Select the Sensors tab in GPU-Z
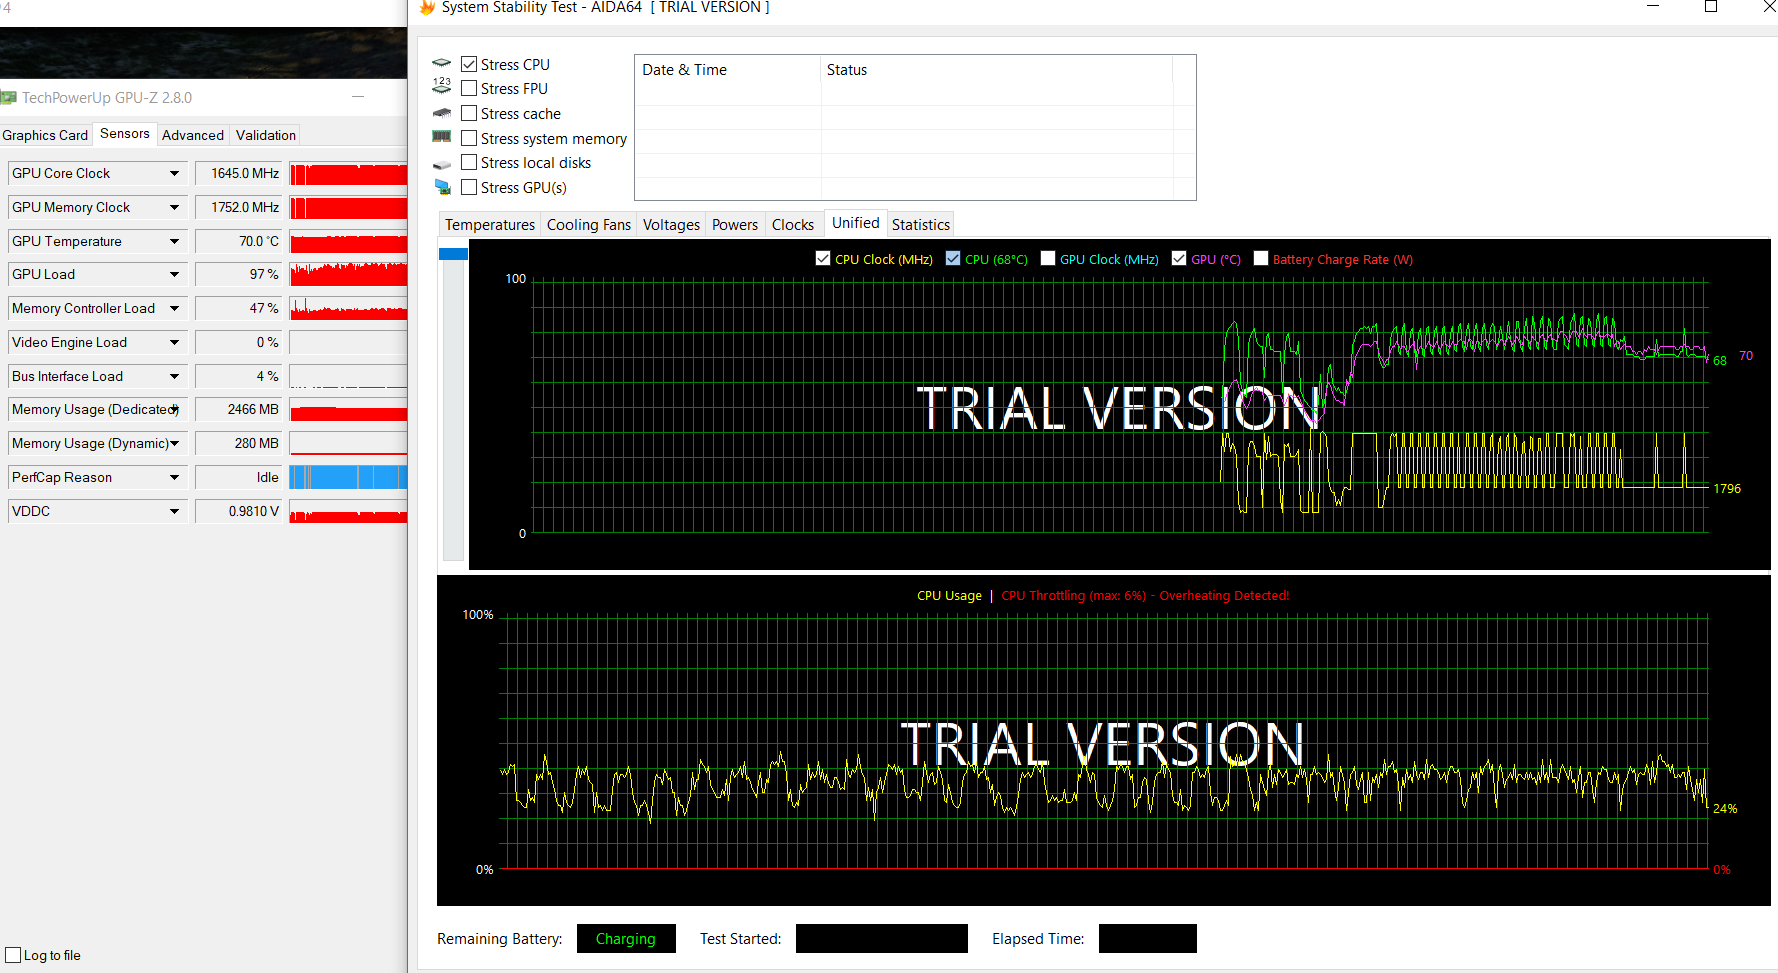The height and width of the screenshot is (973, 1778). coord(125,134)
